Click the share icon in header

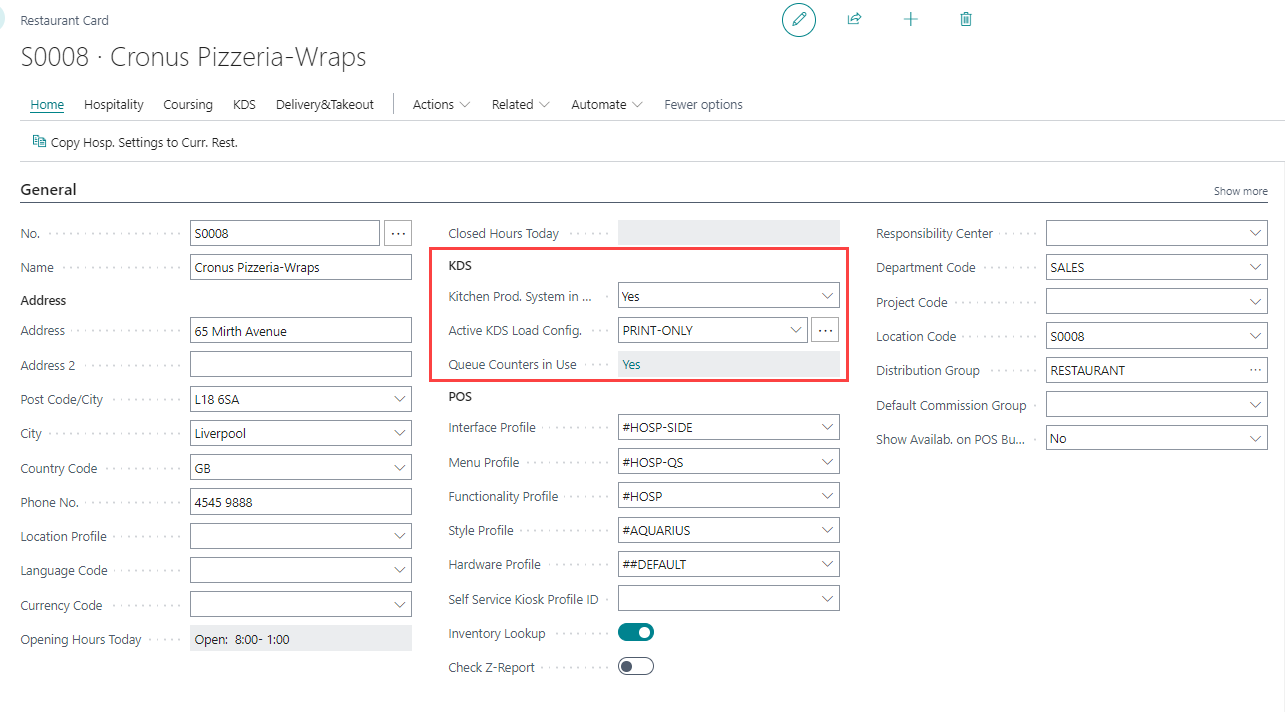(854, 20)
